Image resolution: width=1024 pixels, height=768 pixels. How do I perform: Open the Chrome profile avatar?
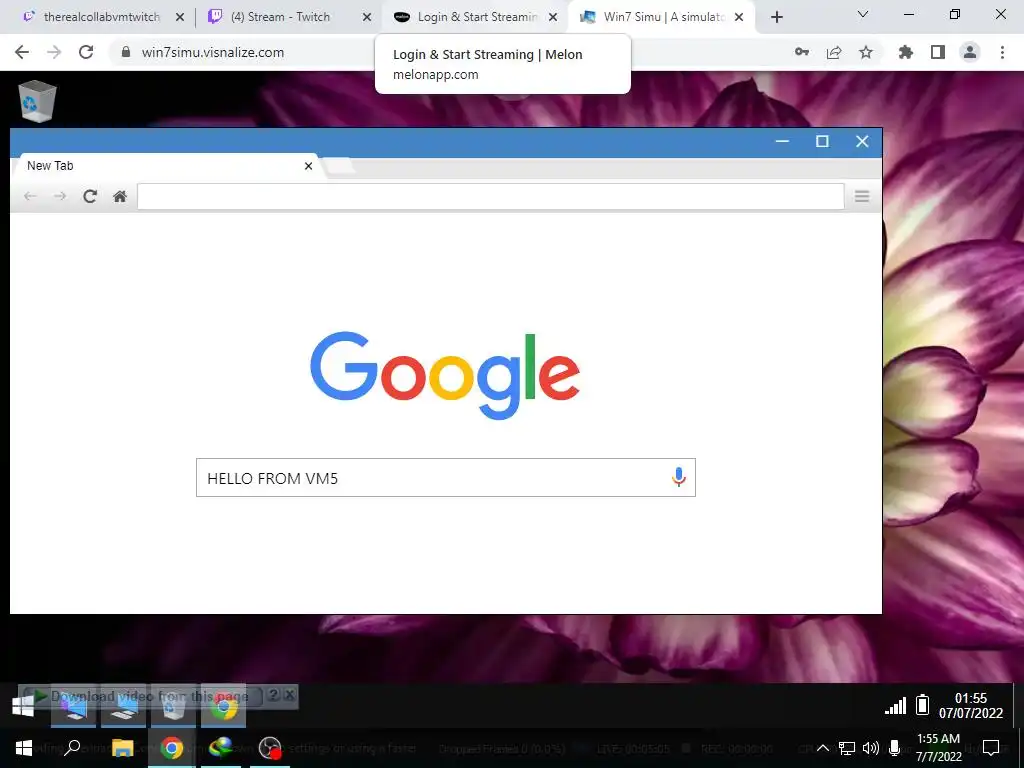pos(970,52)
